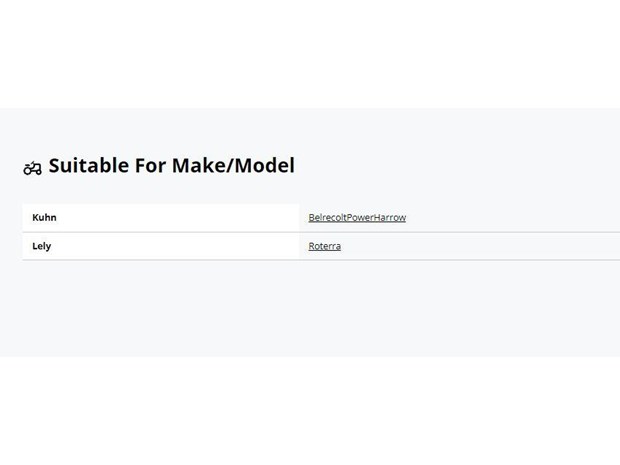Open the BelrecoltPowerHarrow model link
The height and width of the screenshot is (465, 620).
click(357, 217)
